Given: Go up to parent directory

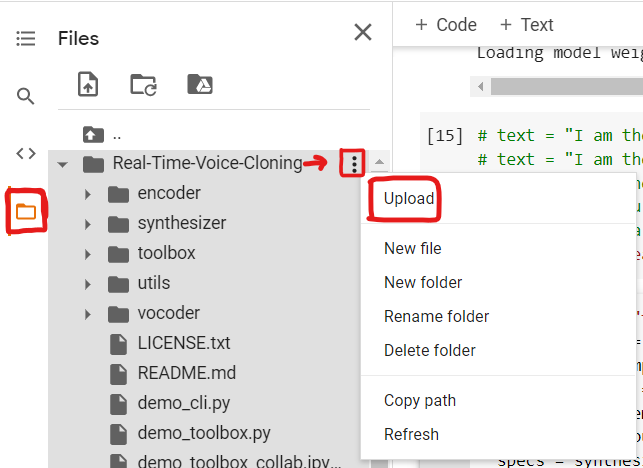Looking at the screenshot, I should point(93,135).
